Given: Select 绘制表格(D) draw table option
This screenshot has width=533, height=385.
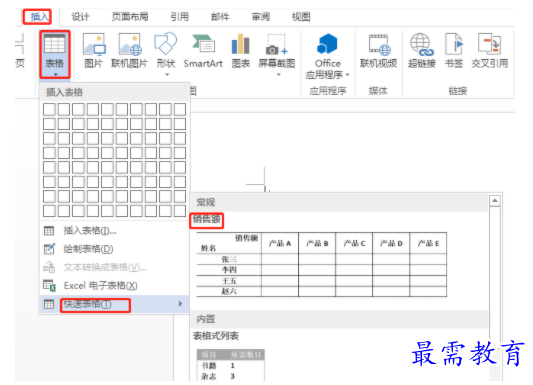Looking at the screenshot, I should pyautogui.click(x=114, y=249).
